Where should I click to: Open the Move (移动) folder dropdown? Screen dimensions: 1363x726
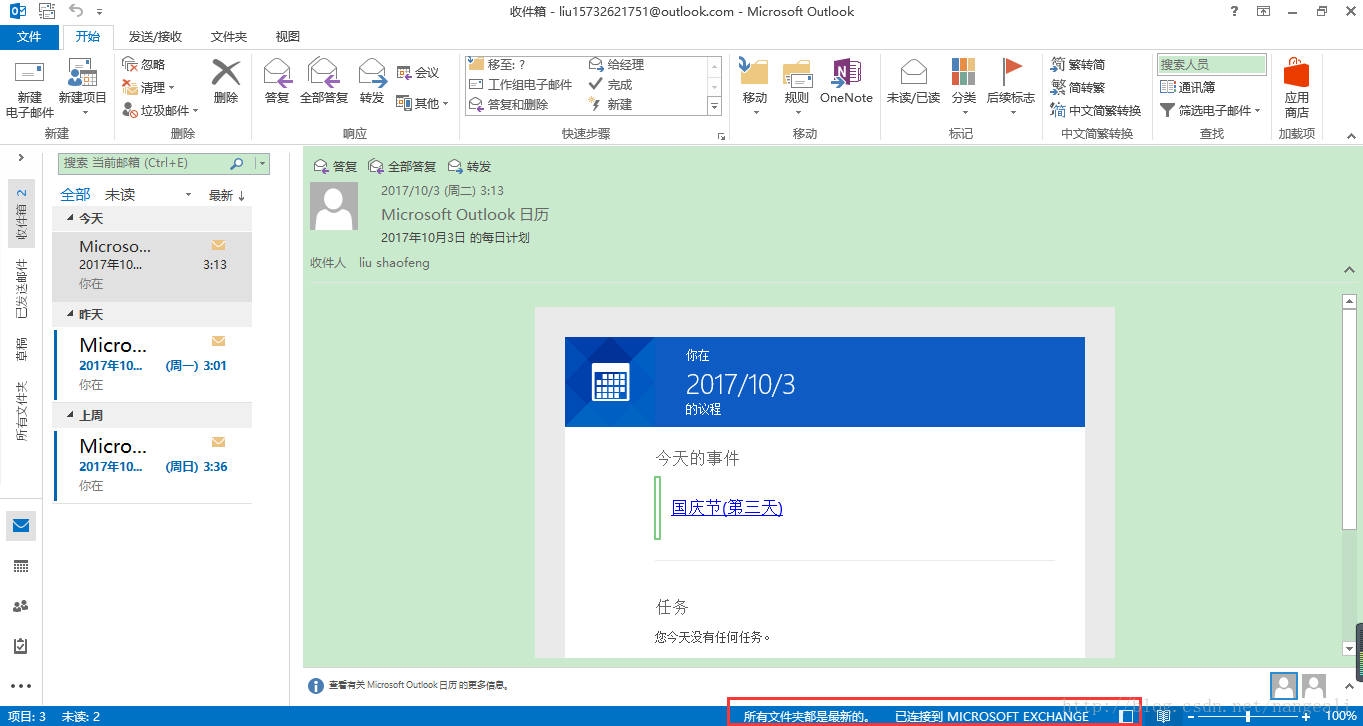point(754,88)
